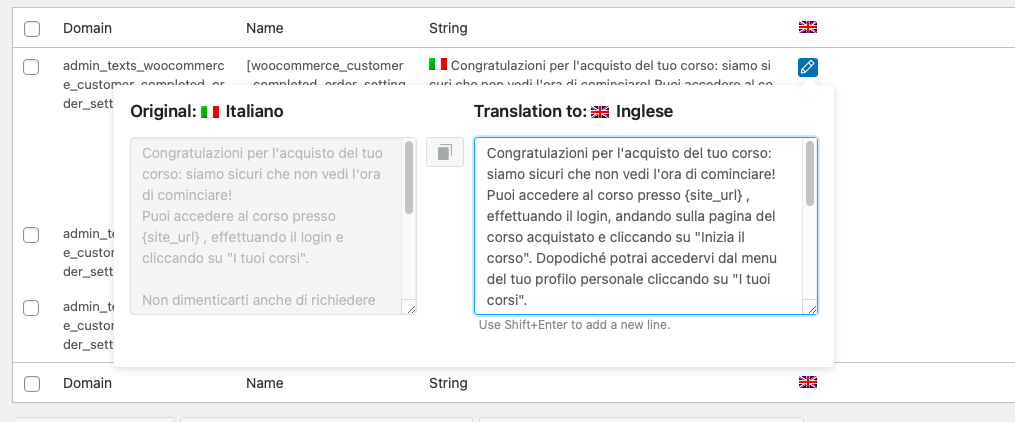Viewport: 1015px width, 422px height.
Task: Click the String column label in footer
Action: tap(448, 383)
